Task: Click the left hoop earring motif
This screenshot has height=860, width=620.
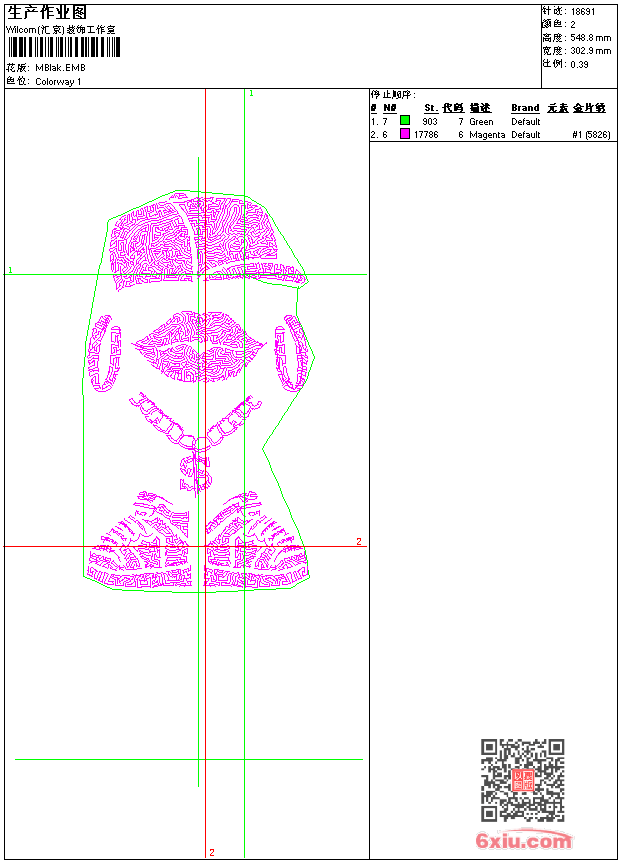Action: pos(104,353)
